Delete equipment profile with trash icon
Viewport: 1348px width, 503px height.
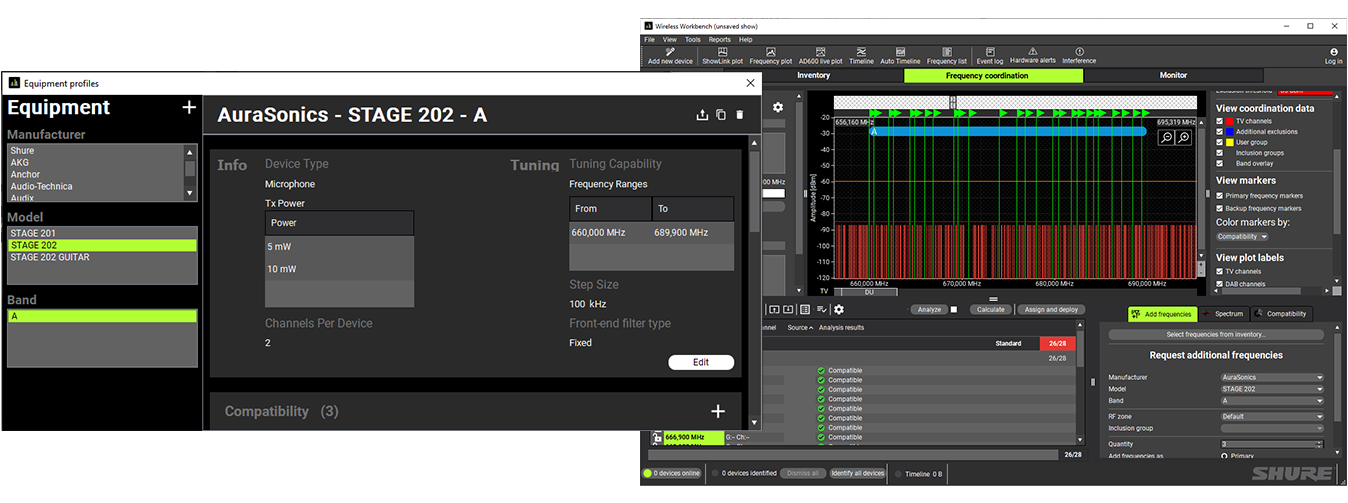(x=740, y=115)
